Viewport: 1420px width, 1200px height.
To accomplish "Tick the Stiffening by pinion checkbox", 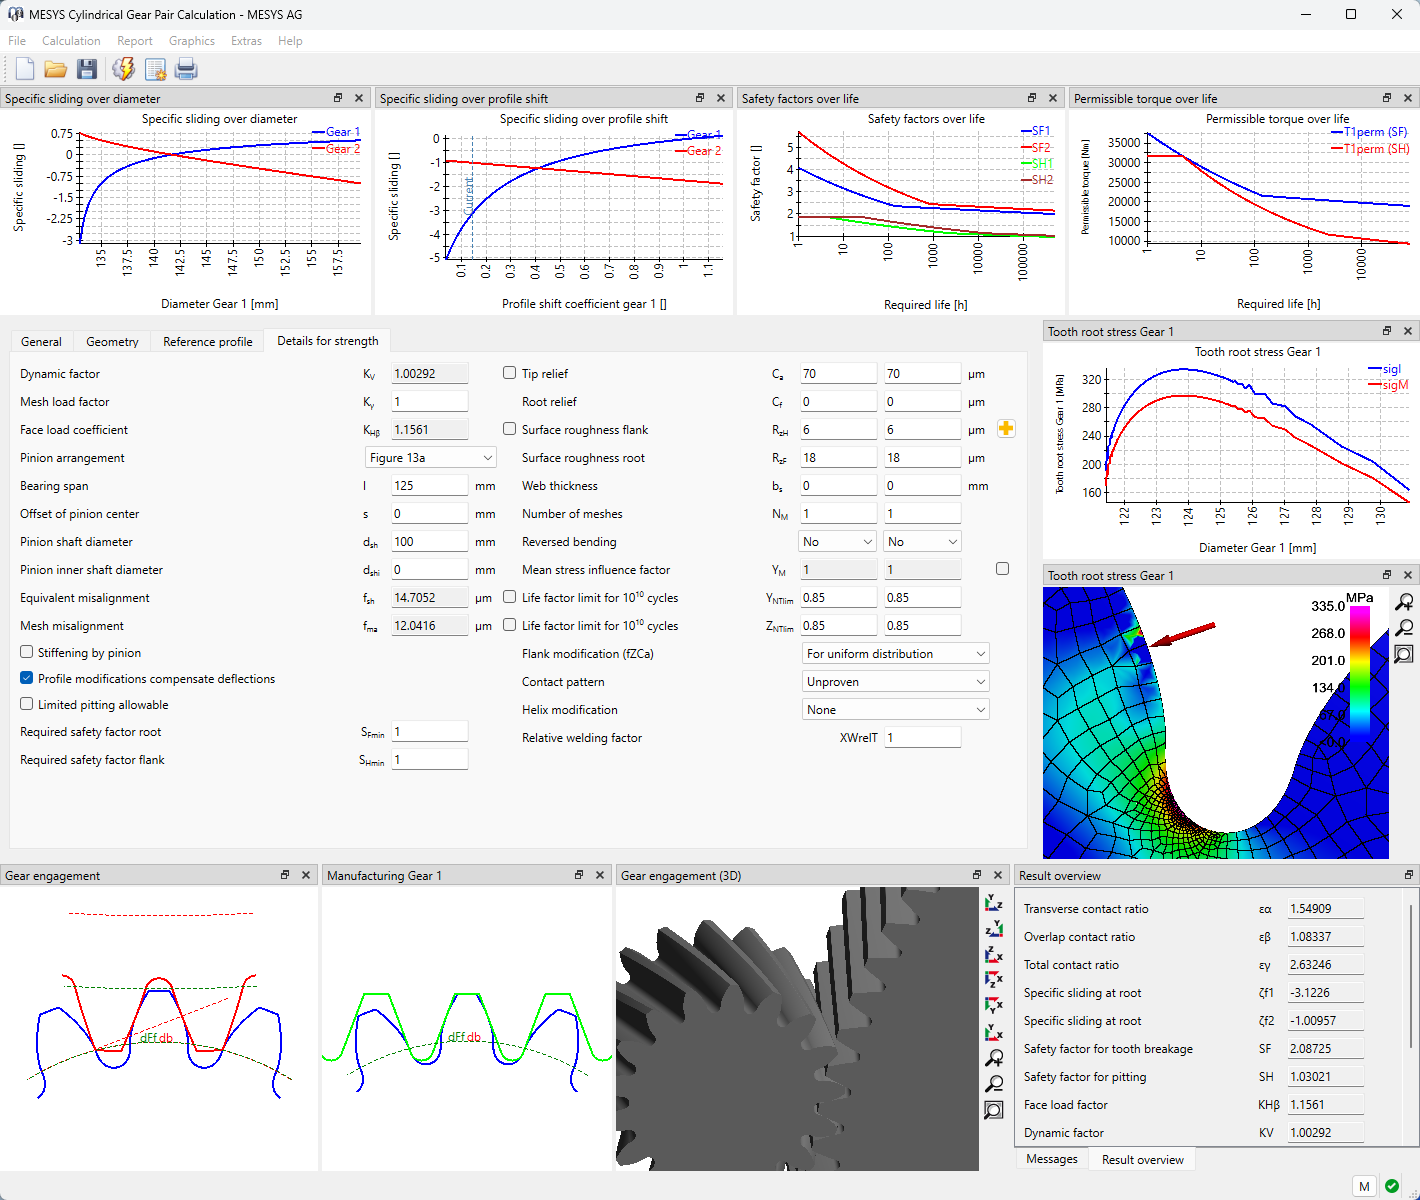I will coord(27,652).
